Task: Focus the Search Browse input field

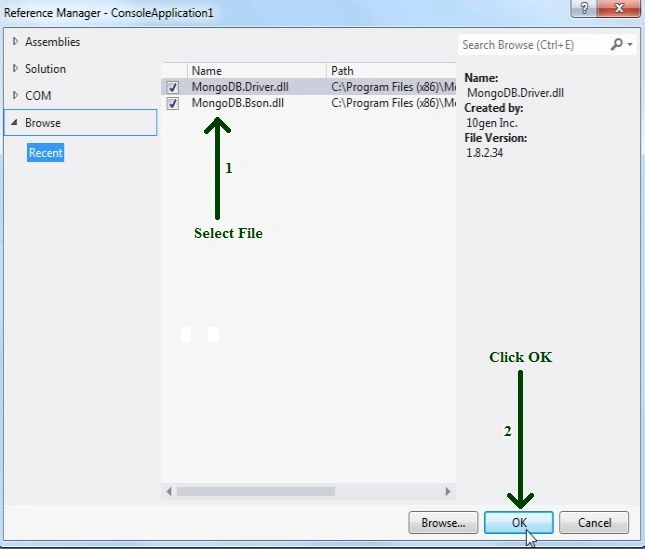Action: click(x=533, y=44)
